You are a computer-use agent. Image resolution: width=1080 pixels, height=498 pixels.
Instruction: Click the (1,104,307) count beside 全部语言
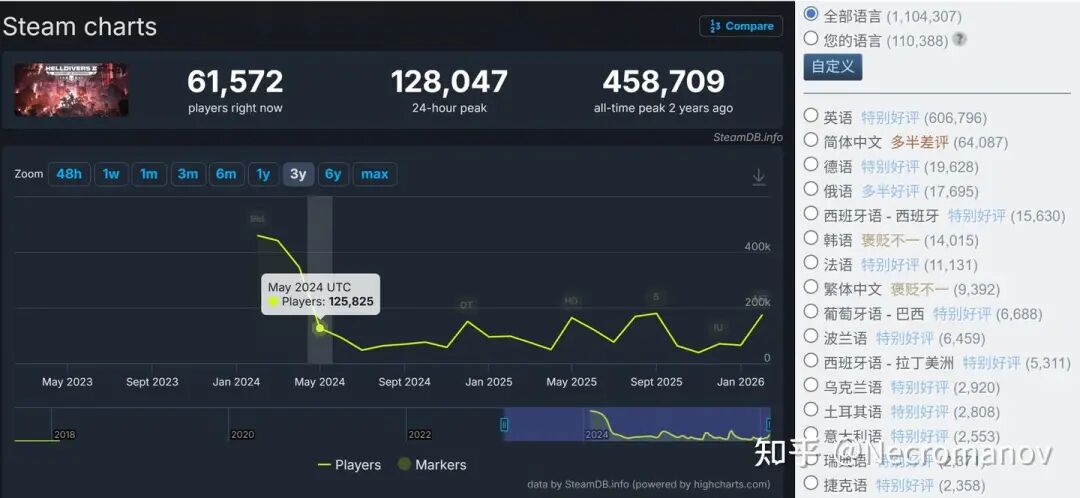click(x=924, y=15)
